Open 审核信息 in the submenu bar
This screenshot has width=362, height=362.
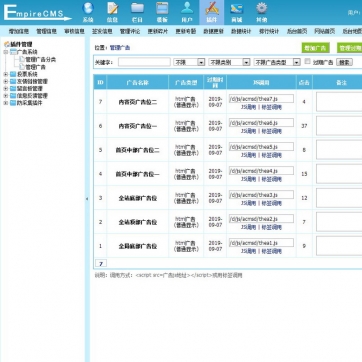tap(74, 31)
